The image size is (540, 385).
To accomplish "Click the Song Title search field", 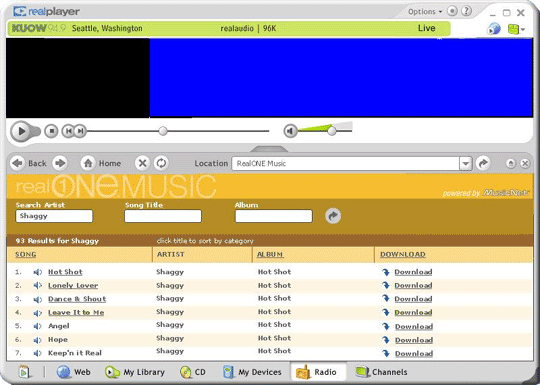I will click(163, 216).
